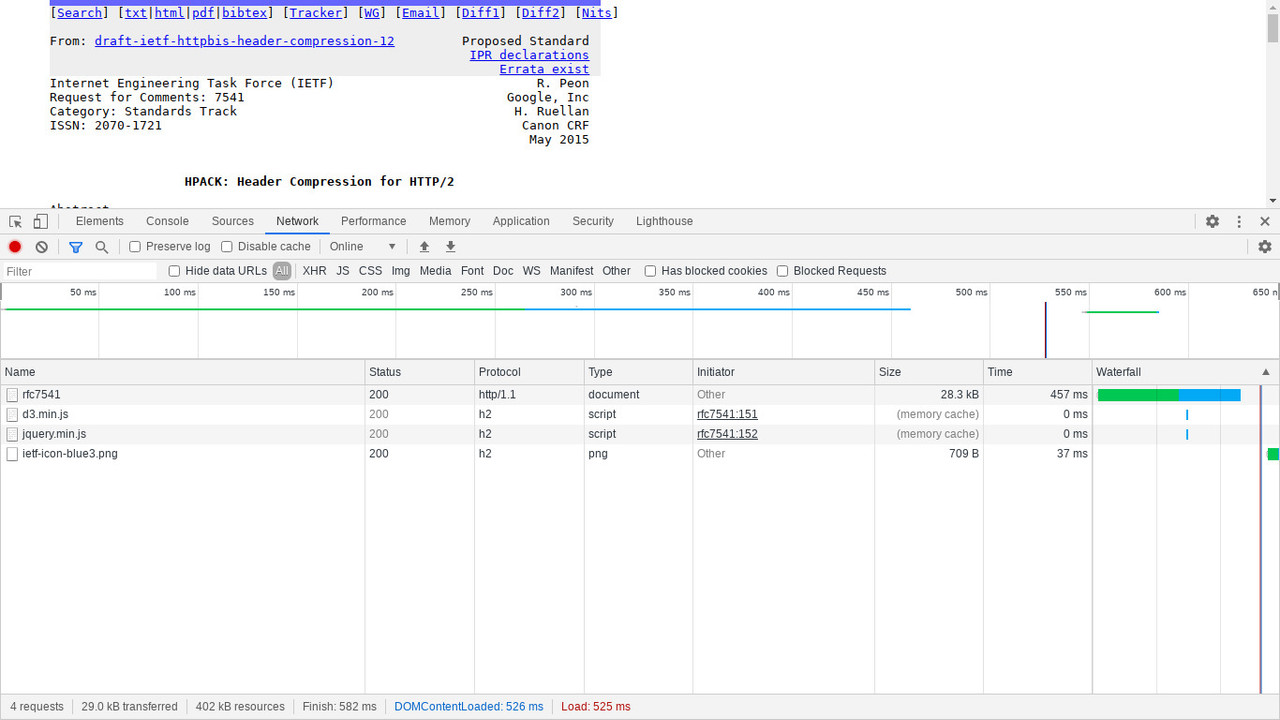
Task: Open the Performance tab
Action: click(373, 222)
